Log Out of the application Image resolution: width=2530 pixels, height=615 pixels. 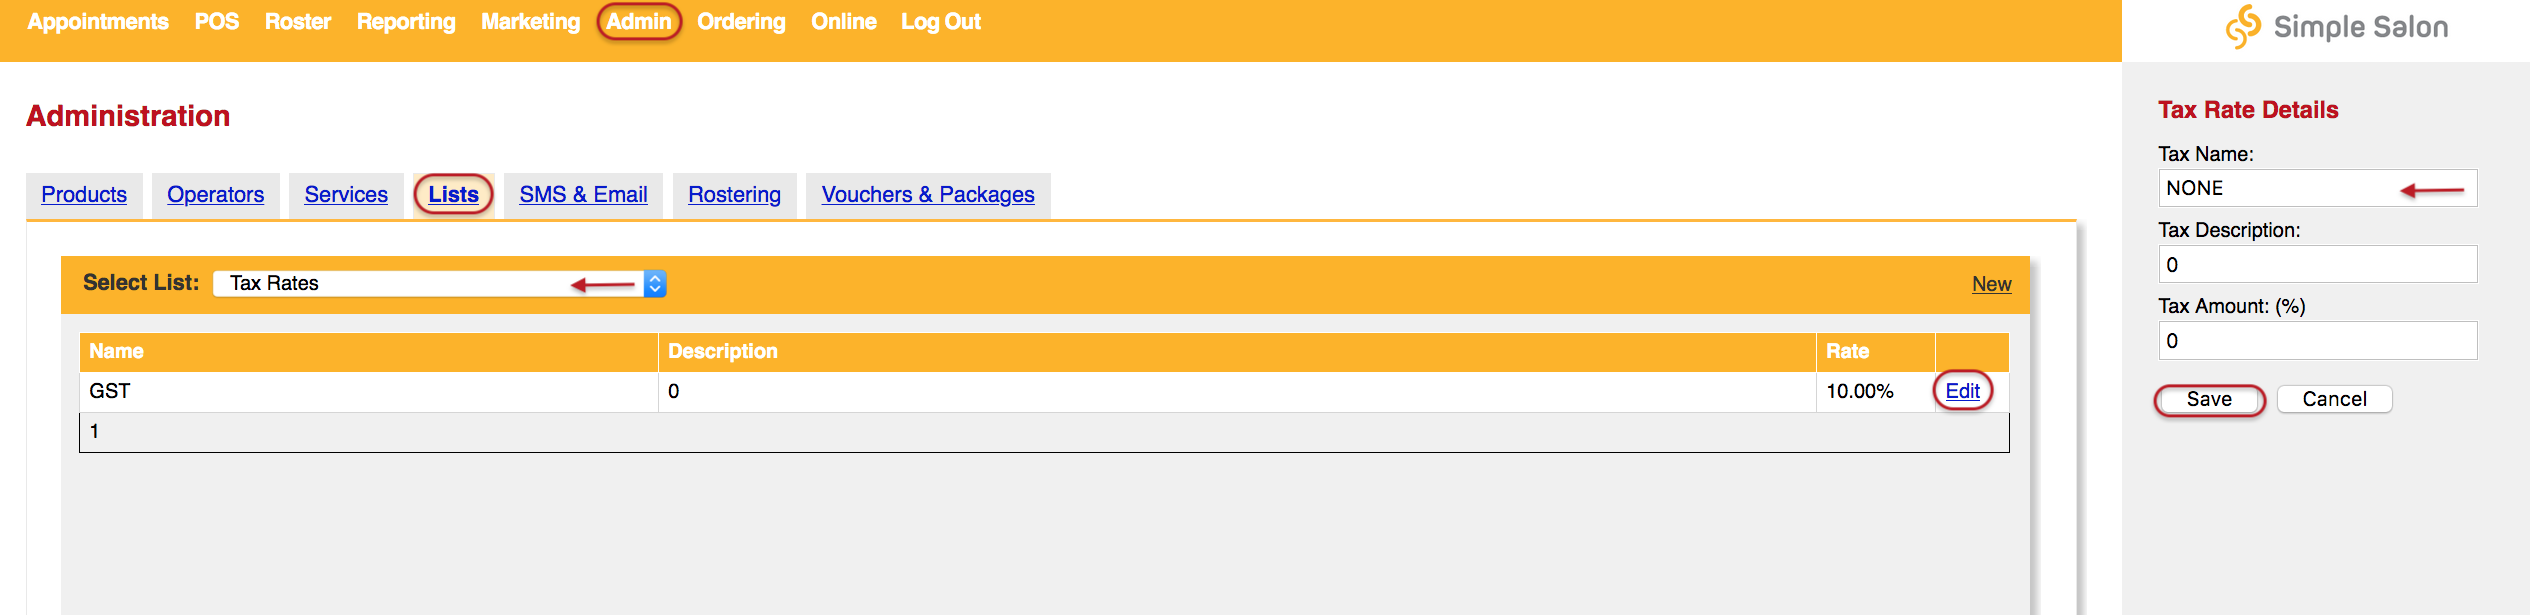click(x=941, y=22)
